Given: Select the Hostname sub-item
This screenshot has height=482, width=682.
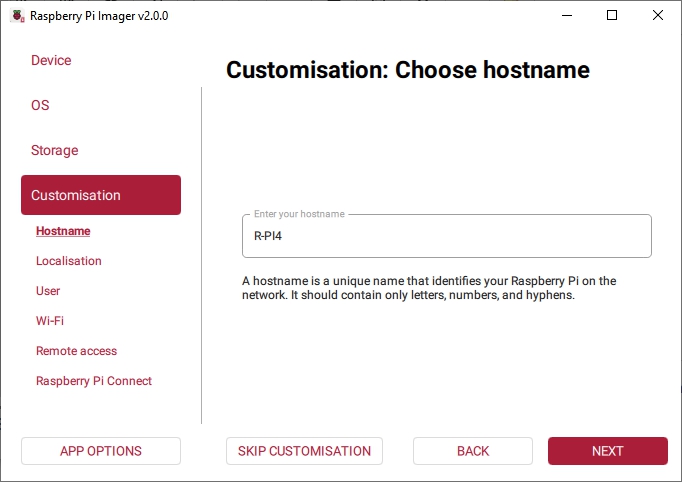Looking at the screenshot, I should tap(63, 231).
